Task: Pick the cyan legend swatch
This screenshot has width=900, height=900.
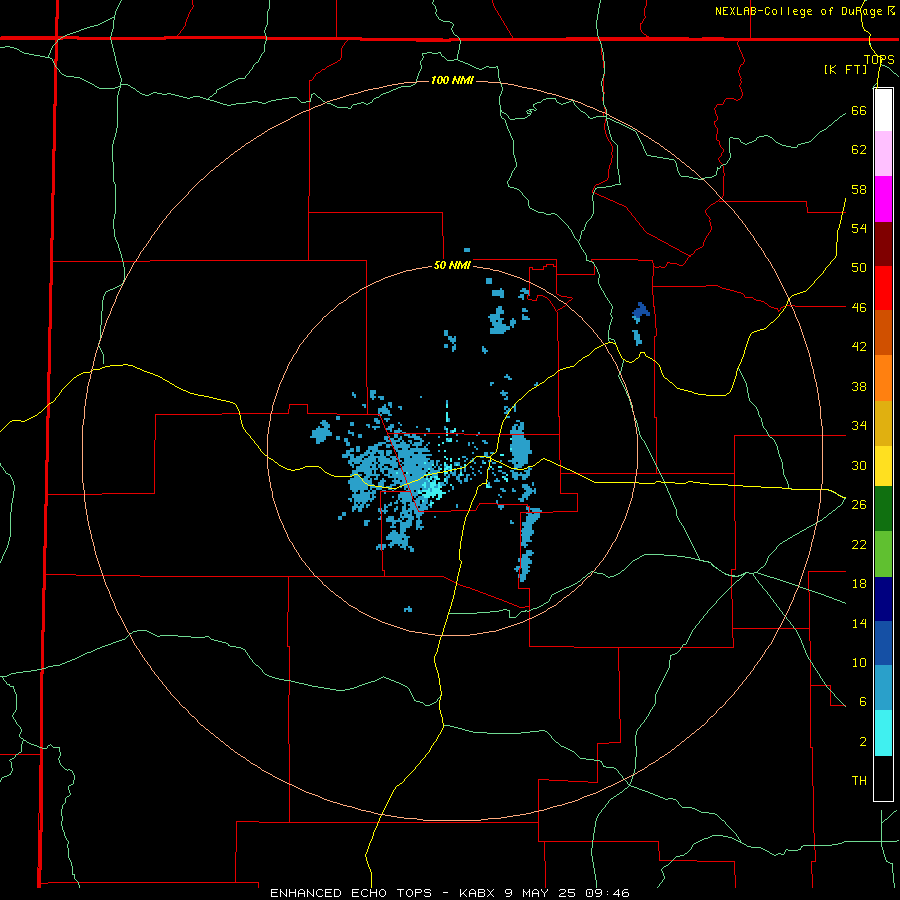Action: click(883, 733)
